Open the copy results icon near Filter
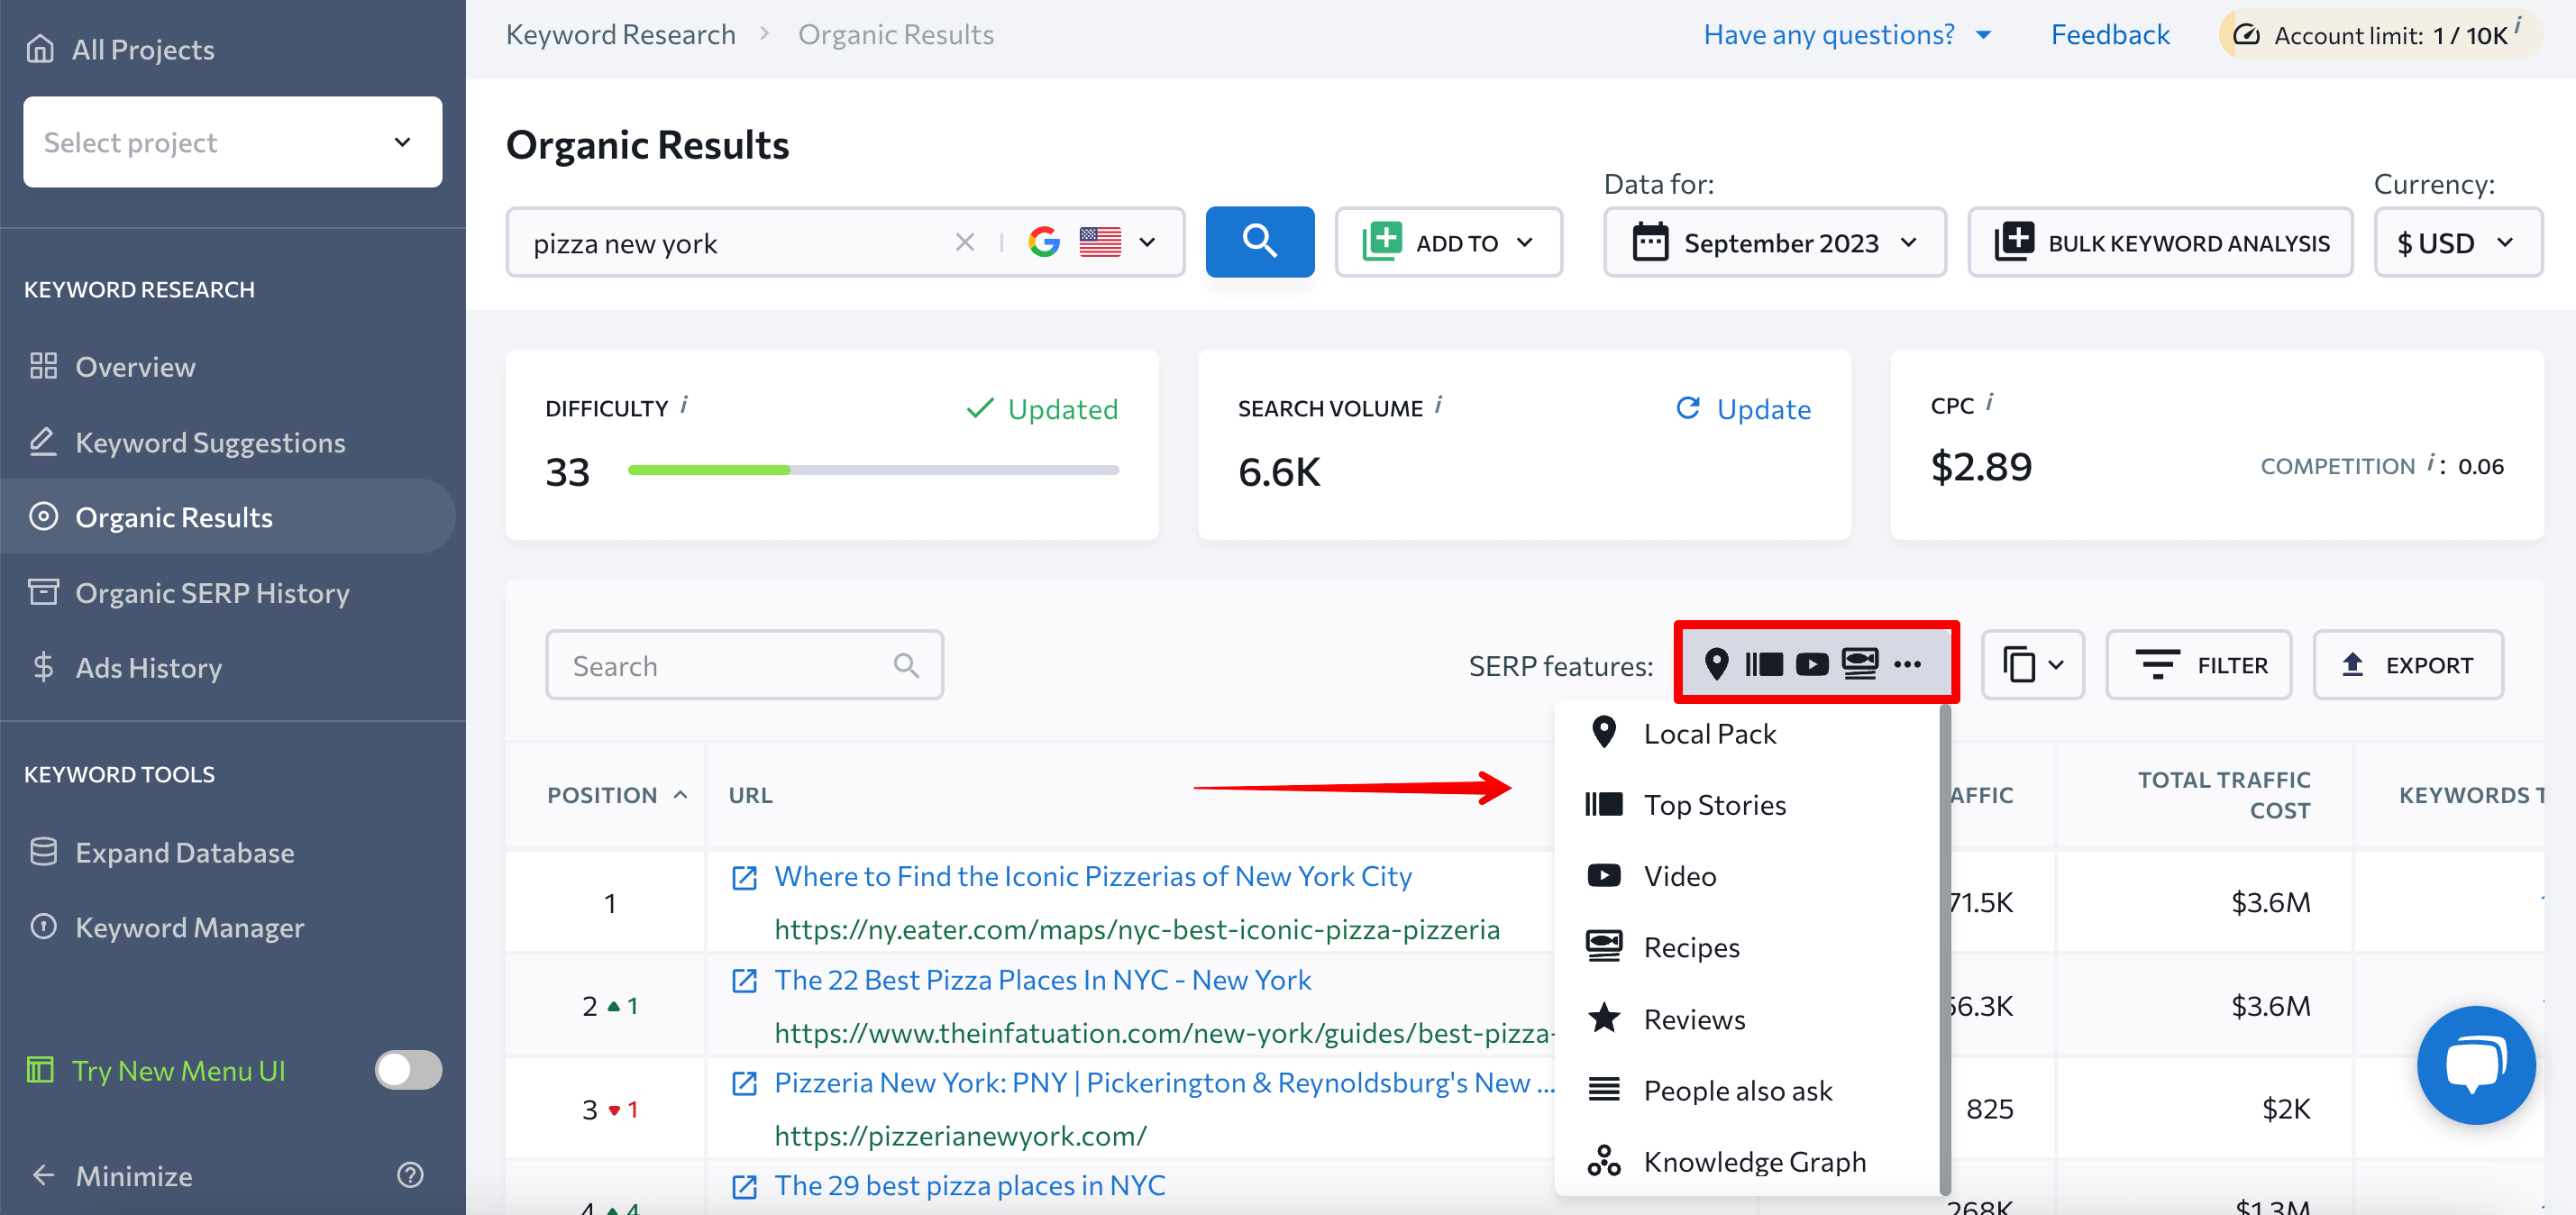The height and width of the screenshot is (1215, 2576). tap(2032, 664)
